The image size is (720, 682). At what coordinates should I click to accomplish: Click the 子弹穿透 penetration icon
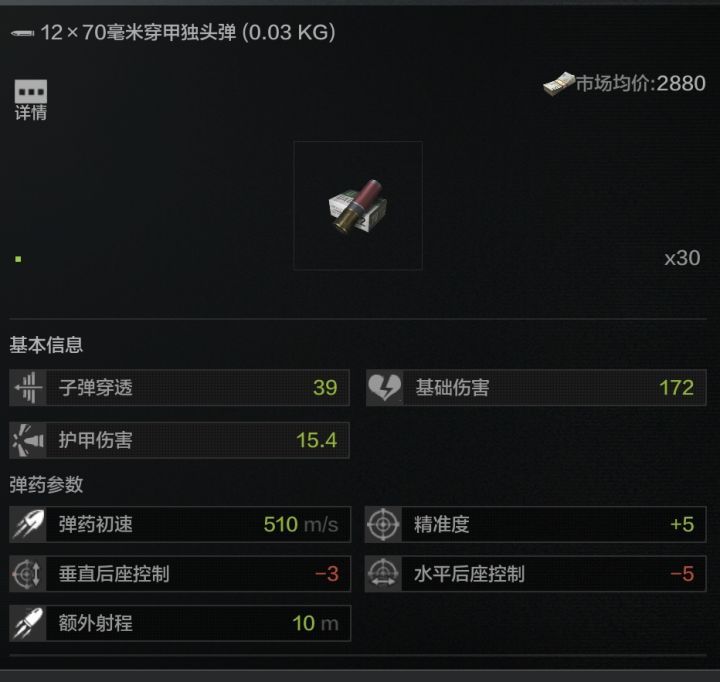pyautogui.click(x=28, y=388)
